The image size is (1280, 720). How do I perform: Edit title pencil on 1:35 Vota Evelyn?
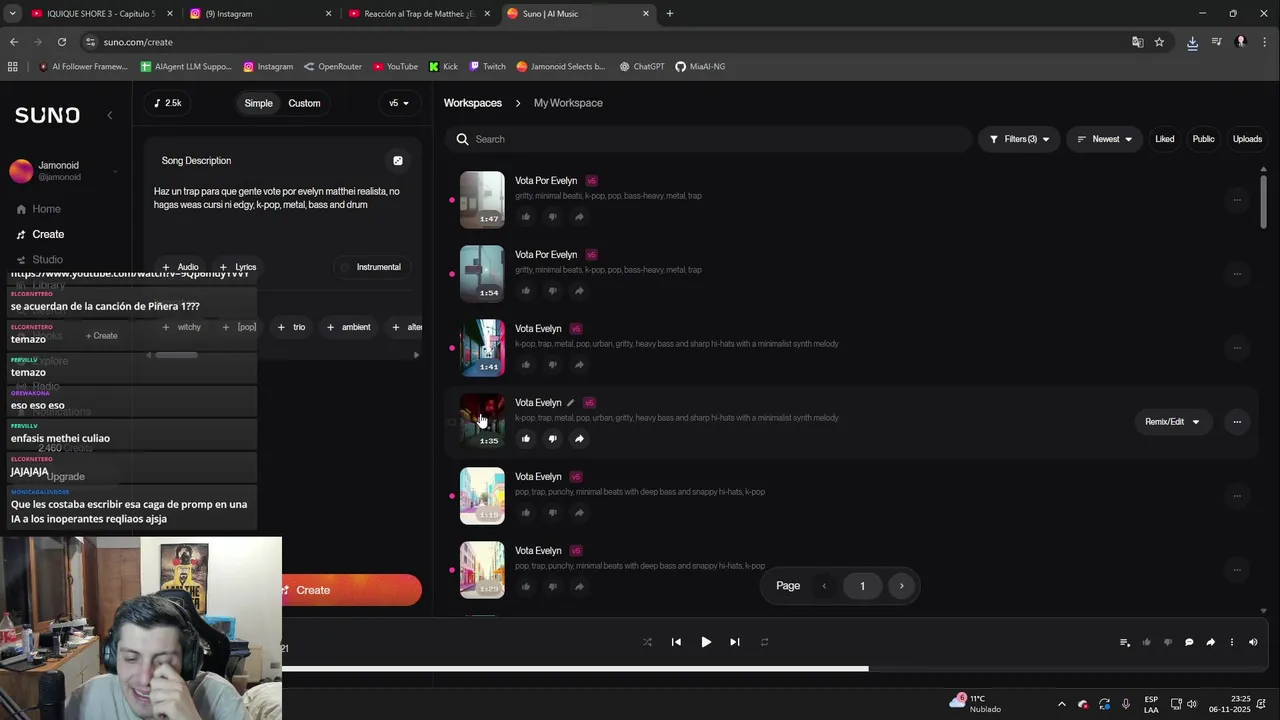[571, 403]
